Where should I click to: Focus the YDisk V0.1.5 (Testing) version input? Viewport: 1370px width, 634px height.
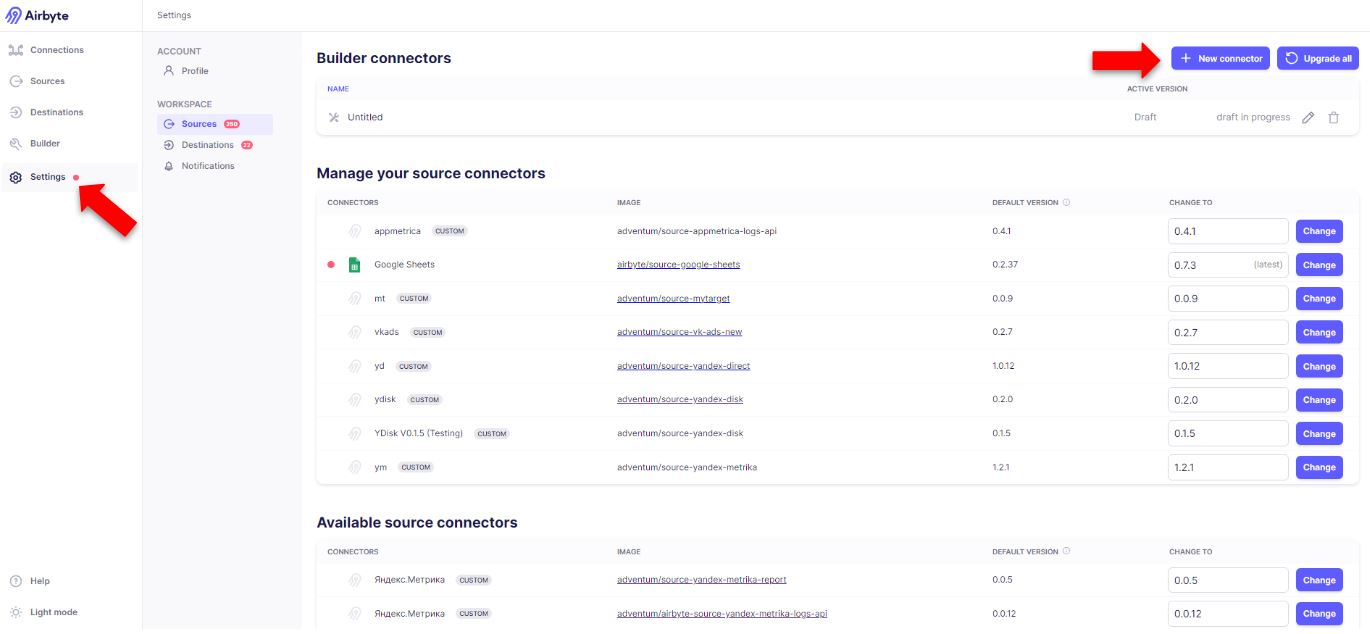(x=1228, y=433)
